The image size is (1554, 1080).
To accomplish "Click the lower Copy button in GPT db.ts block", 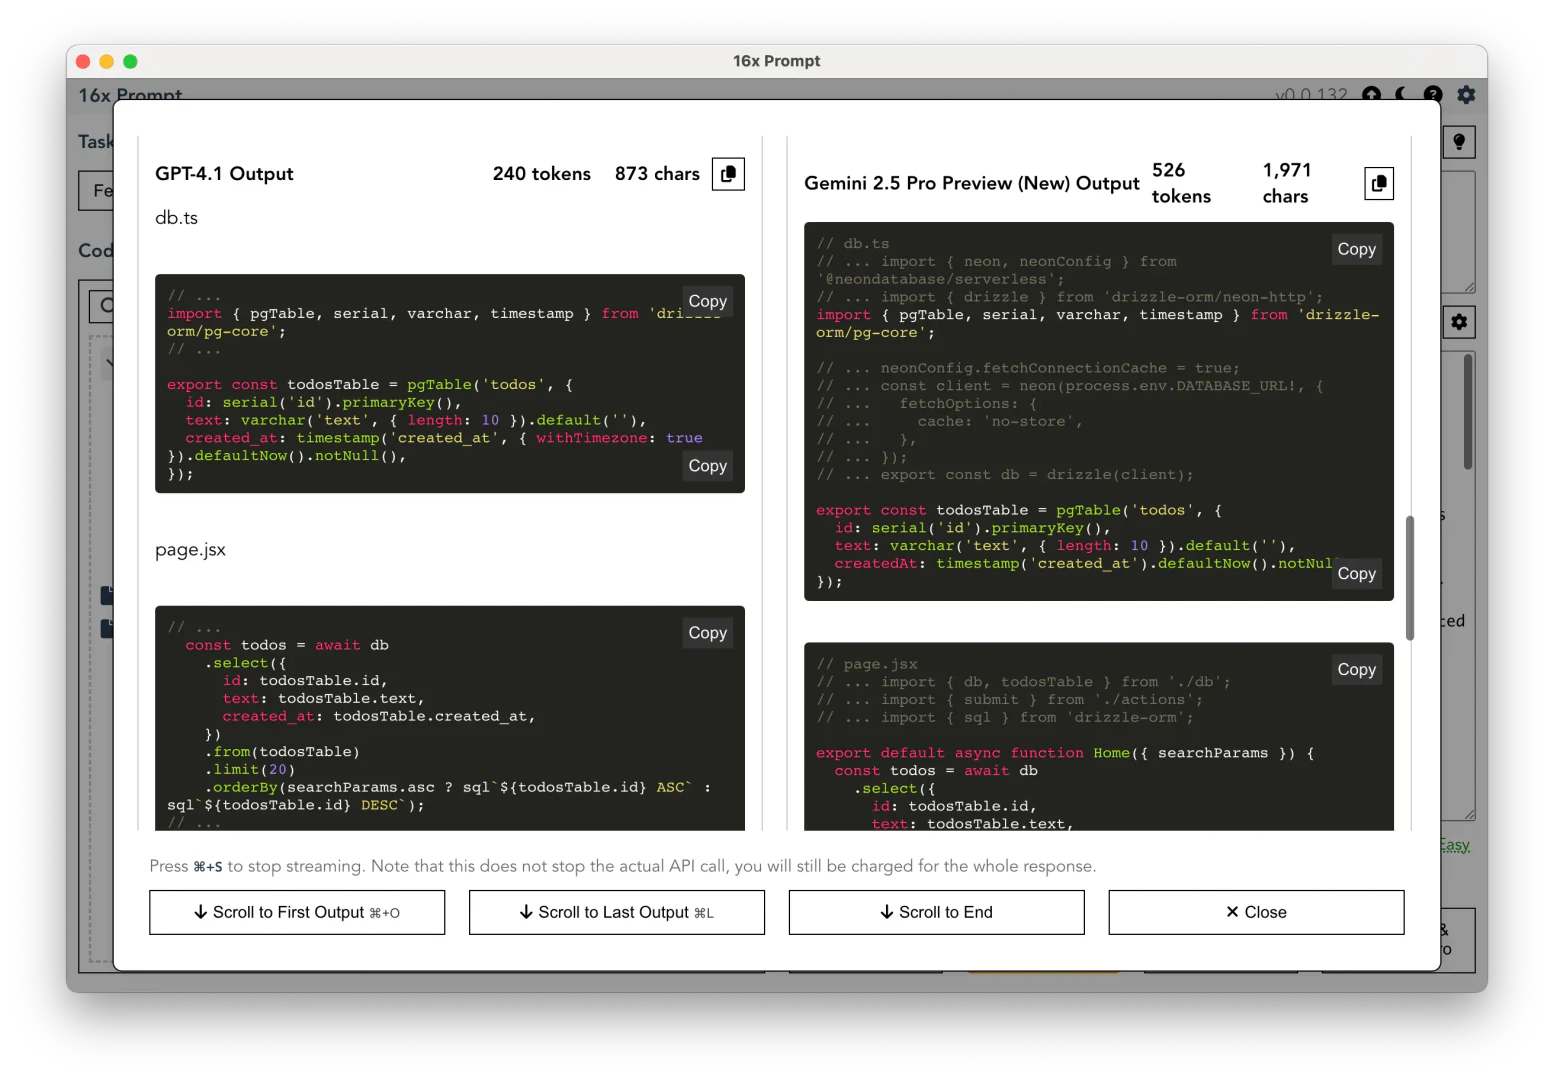I will 707,465.
